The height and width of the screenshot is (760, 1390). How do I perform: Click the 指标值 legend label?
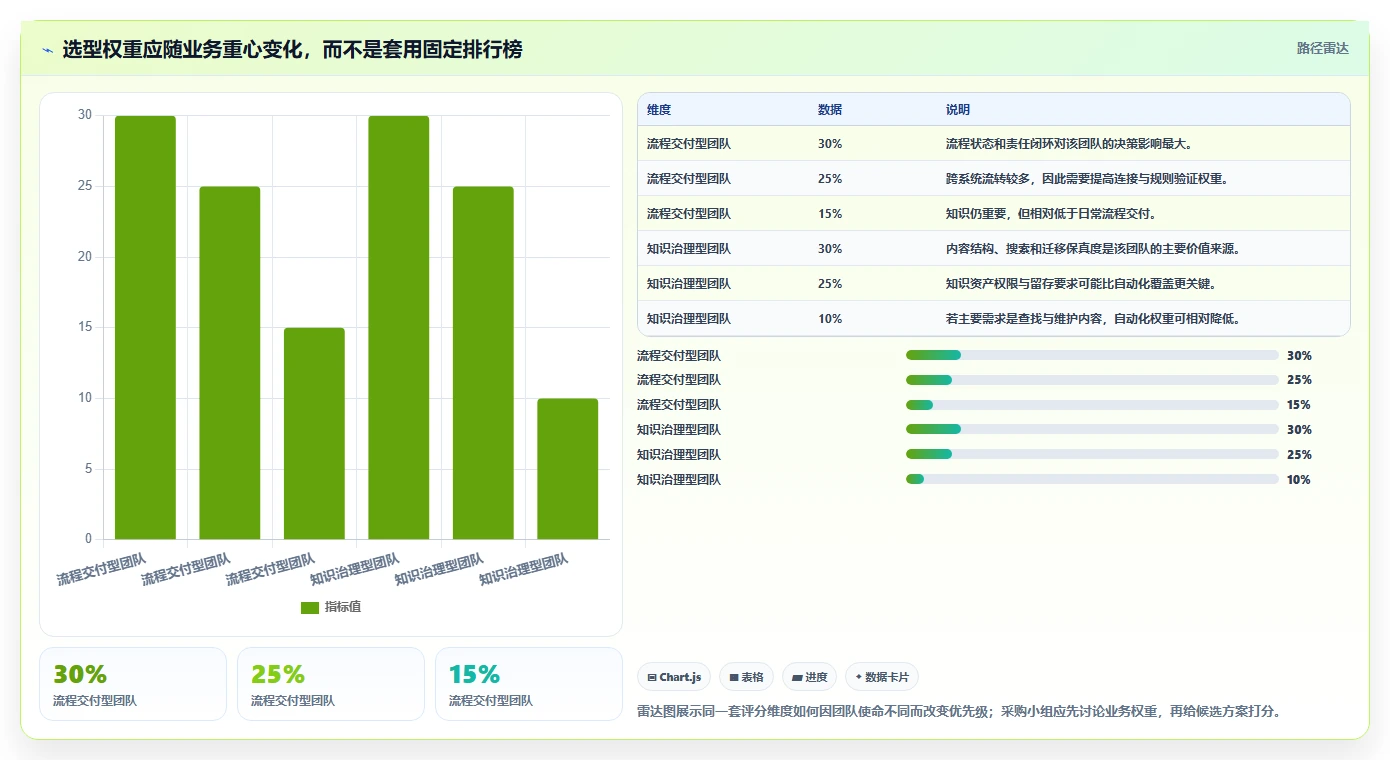343,607
